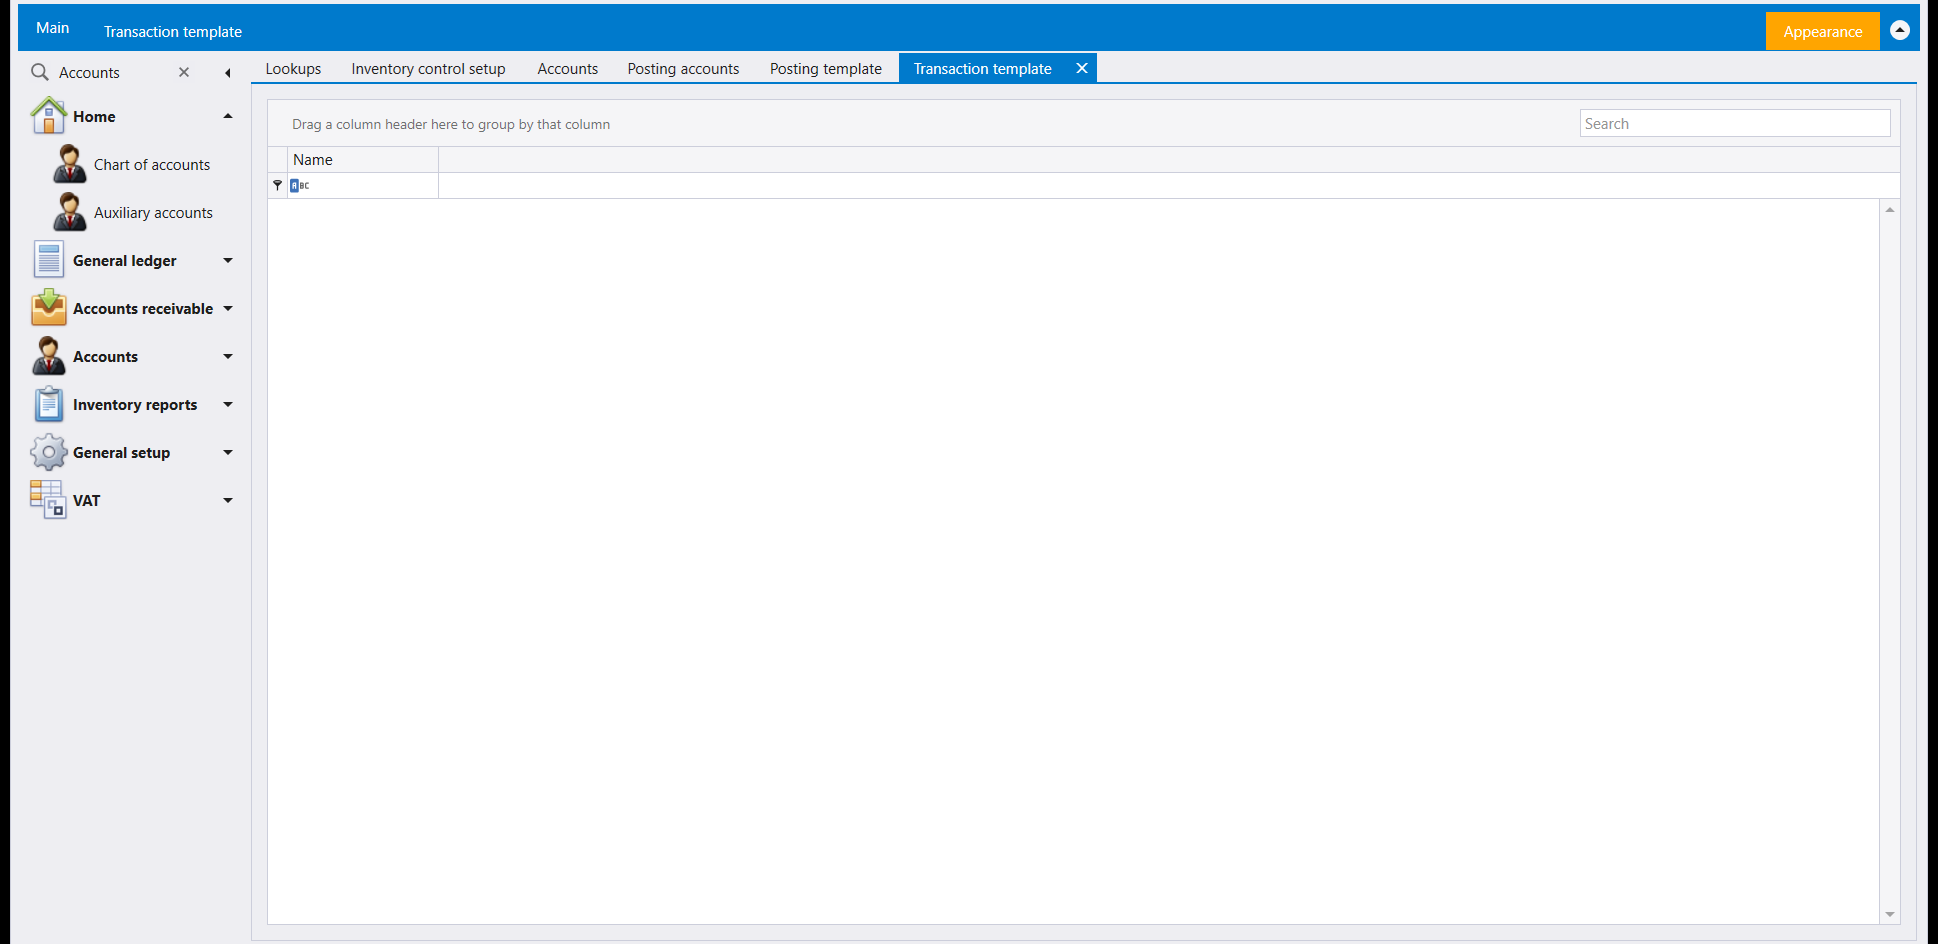The width and height of the screenshot is (1938, 944).
Task: Expand the VAT section
Action: pyautogui.click(x=228, y=500)
